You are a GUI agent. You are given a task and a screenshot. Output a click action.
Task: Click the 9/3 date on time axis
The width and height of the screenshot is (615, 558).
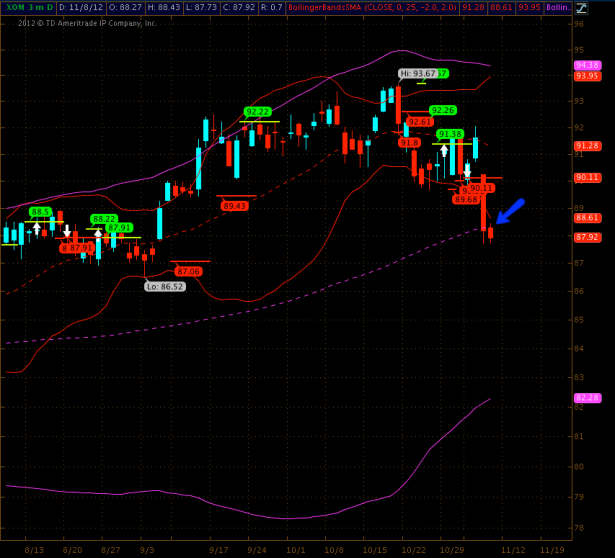coord(148,549)
